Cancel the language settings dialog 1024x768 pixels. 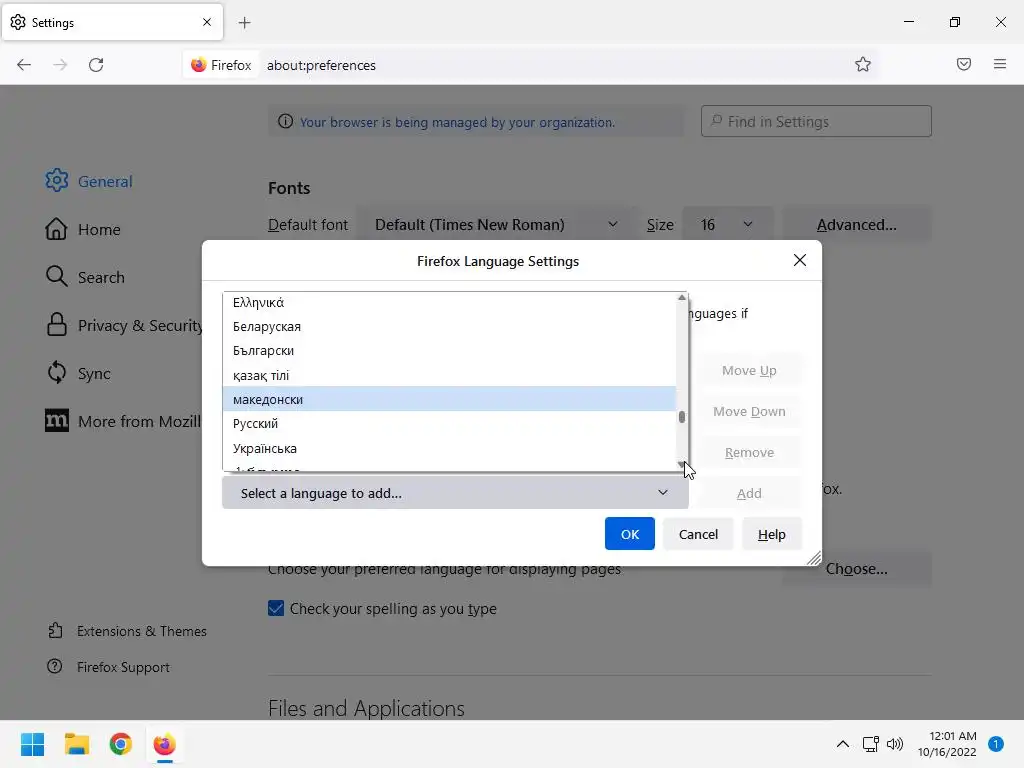point(698,534)
